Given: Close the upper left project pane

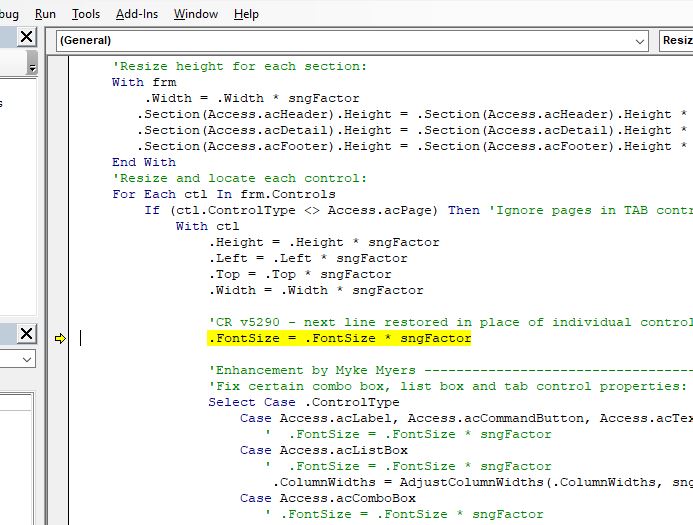Looking at the screenshot, I should pyautogui.click(x=27, y=37).
